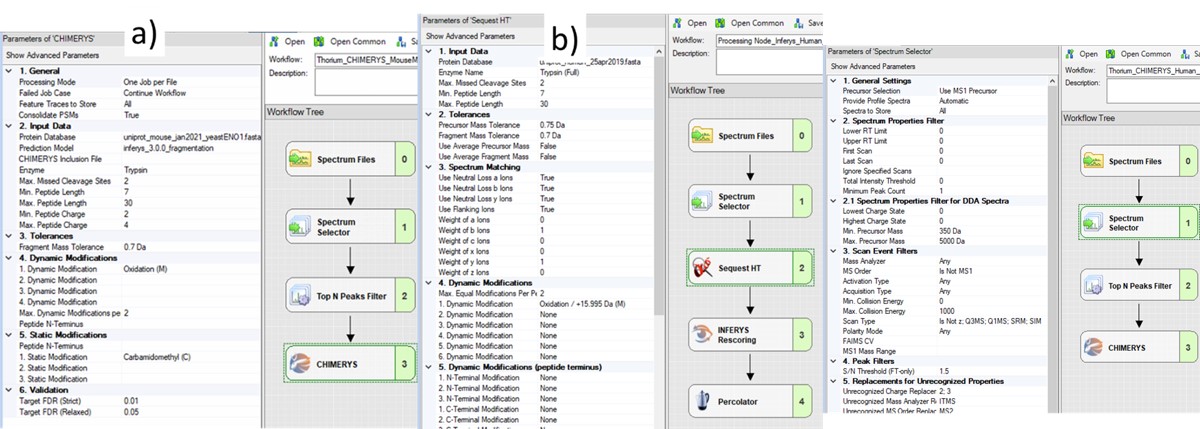Collapse '3. Spectrum Matching' in Sequest HT parameters
The image size is (1200, 429).
click(x=430, y=166)
